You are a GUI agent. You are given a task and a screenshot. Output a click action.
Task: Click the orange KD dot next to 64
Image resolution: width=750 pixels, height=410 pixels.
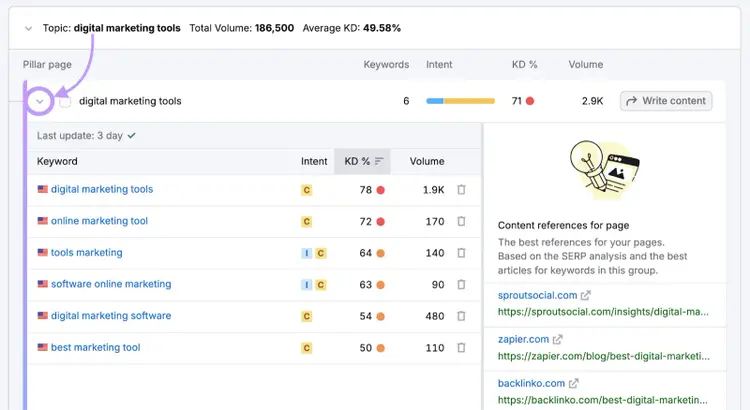tap(381, 253)
